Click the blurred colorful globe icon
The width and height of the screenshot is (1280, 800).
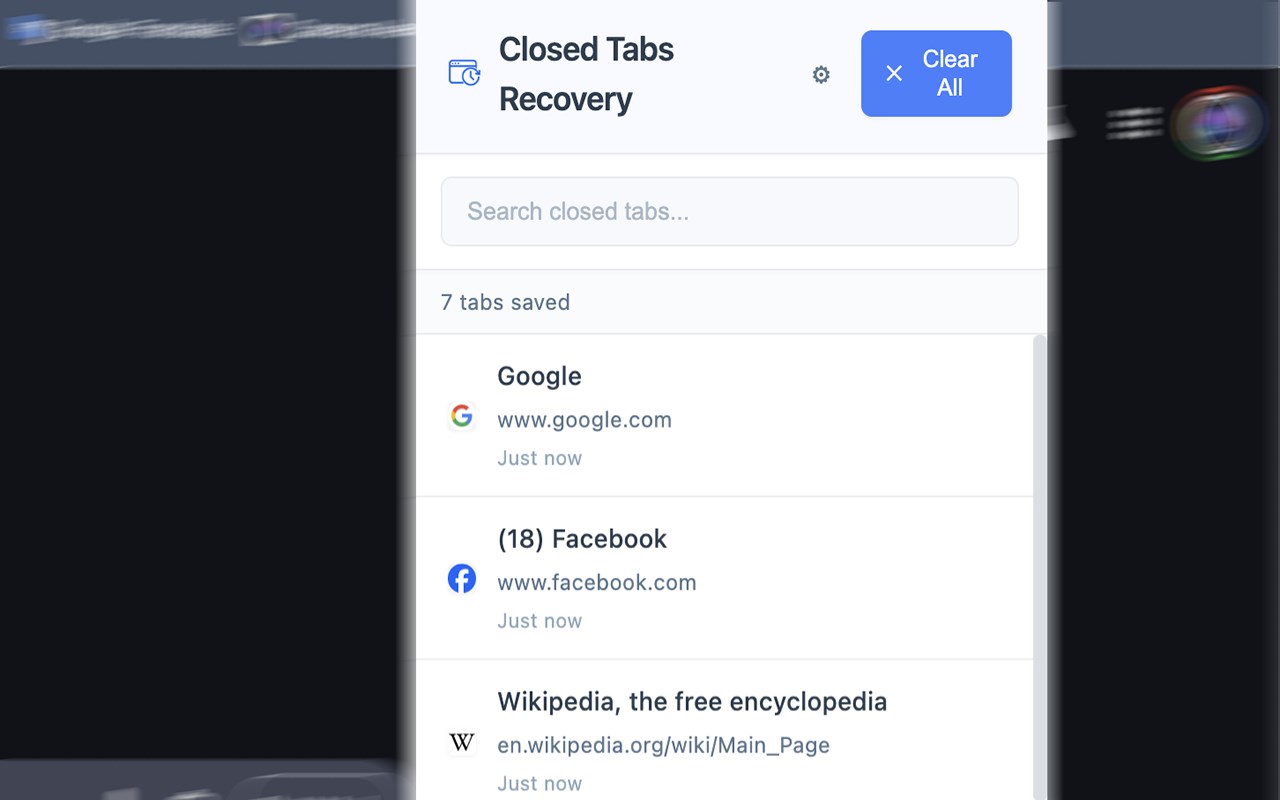1216,124
